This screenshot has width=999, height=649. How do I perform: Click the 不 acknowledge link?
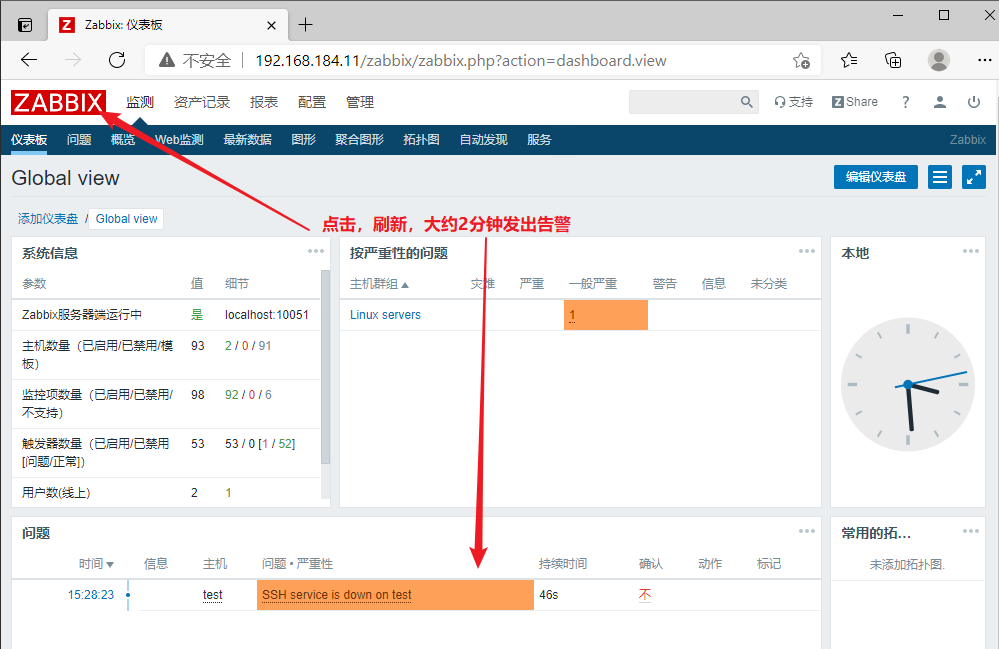(645, 595)
